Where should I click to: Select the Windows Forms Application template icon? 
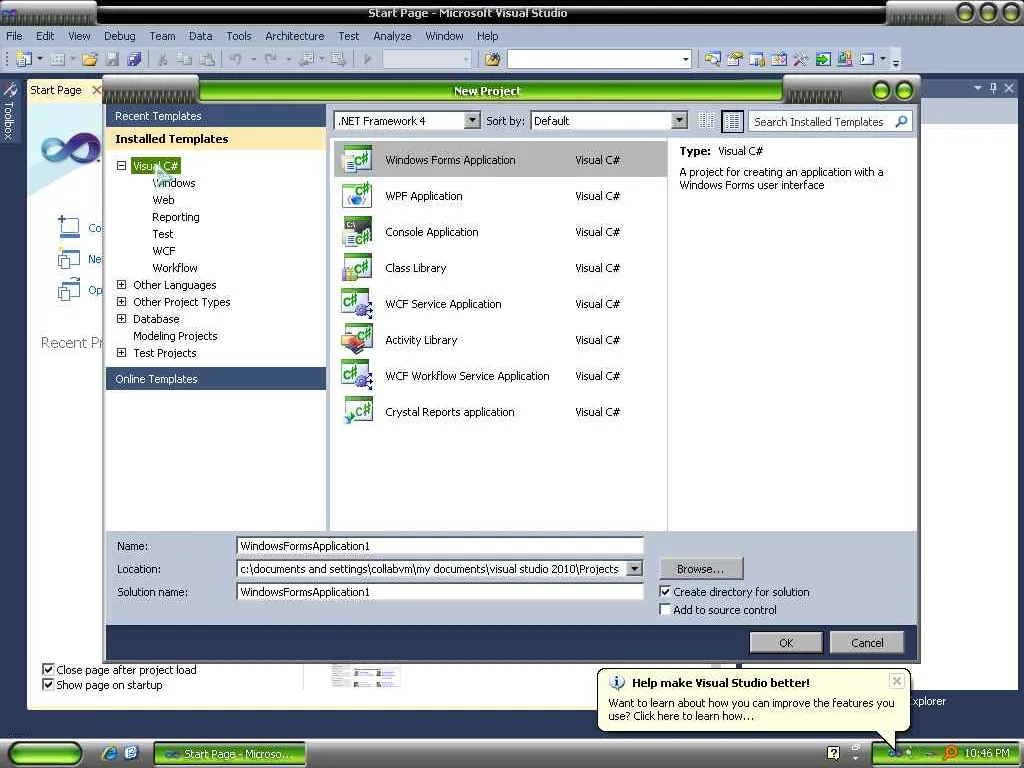click(357, 159)
